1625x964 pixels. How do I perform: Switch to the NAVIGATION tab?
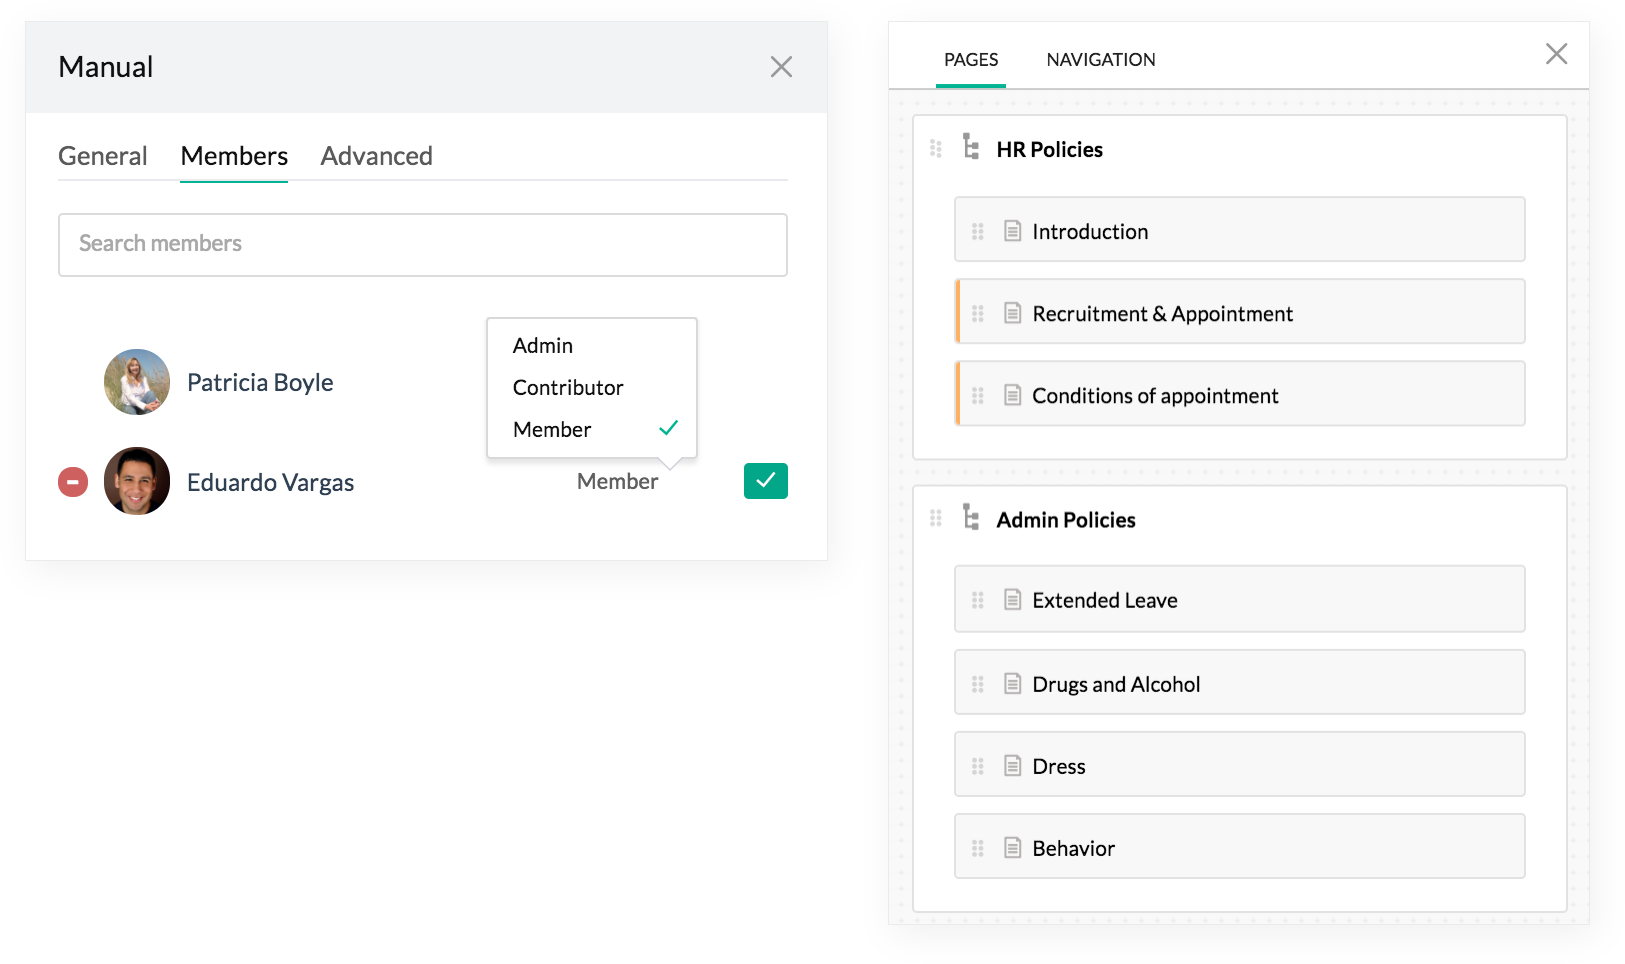click(1100, 60)
